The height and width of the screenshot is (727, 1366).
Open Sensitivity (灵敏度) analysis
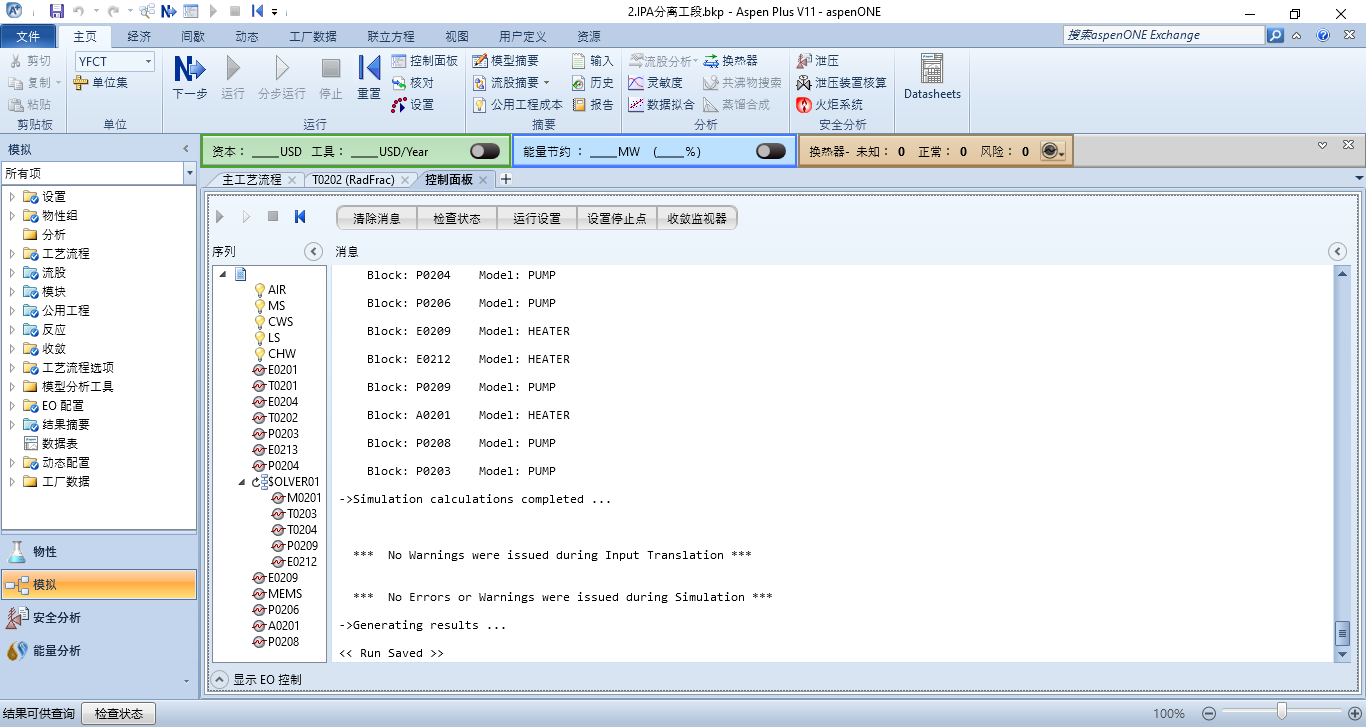coord(655,83)
